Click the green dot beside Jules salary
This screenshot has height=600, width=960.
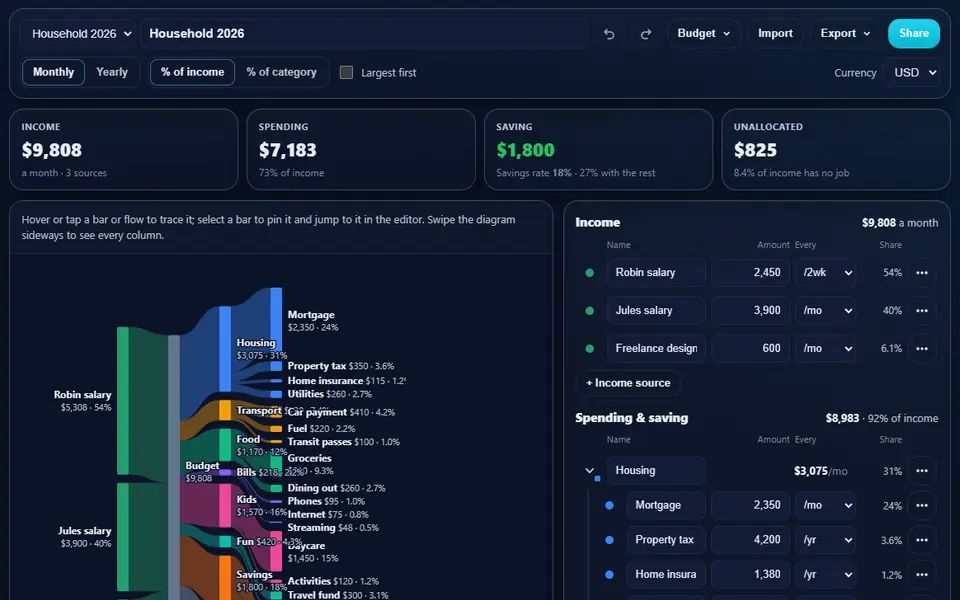point(590,311)
